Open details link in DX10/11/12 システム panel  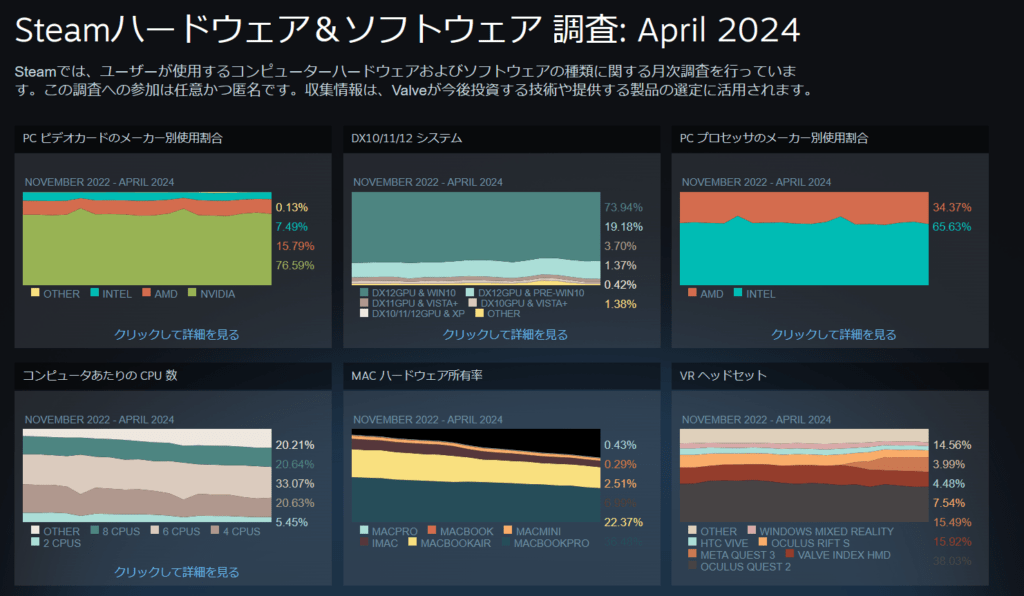pos(505,334)
